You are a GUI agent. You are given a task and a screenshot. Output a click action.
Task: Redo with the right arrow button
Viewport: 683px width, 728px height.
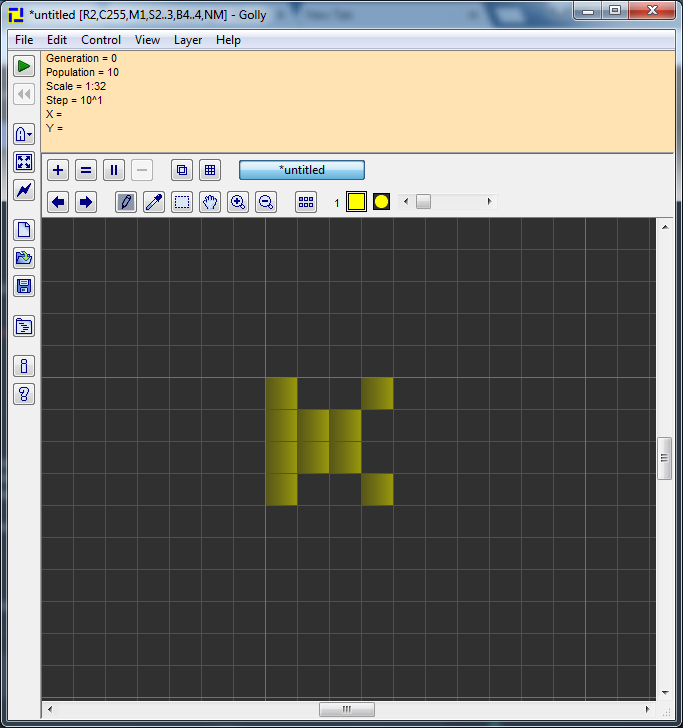pyautogui.click(x=86, y=202)
